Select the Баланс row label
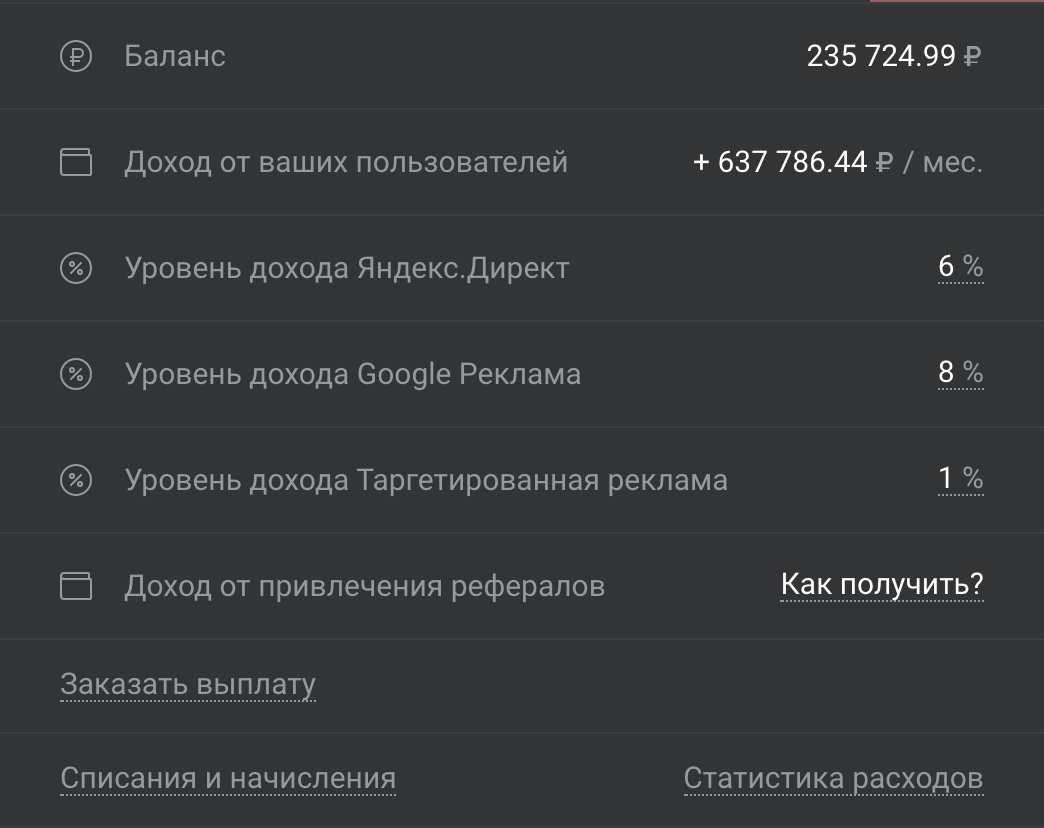The width and height of the screenshot is (1044, 828). (173, 57)
